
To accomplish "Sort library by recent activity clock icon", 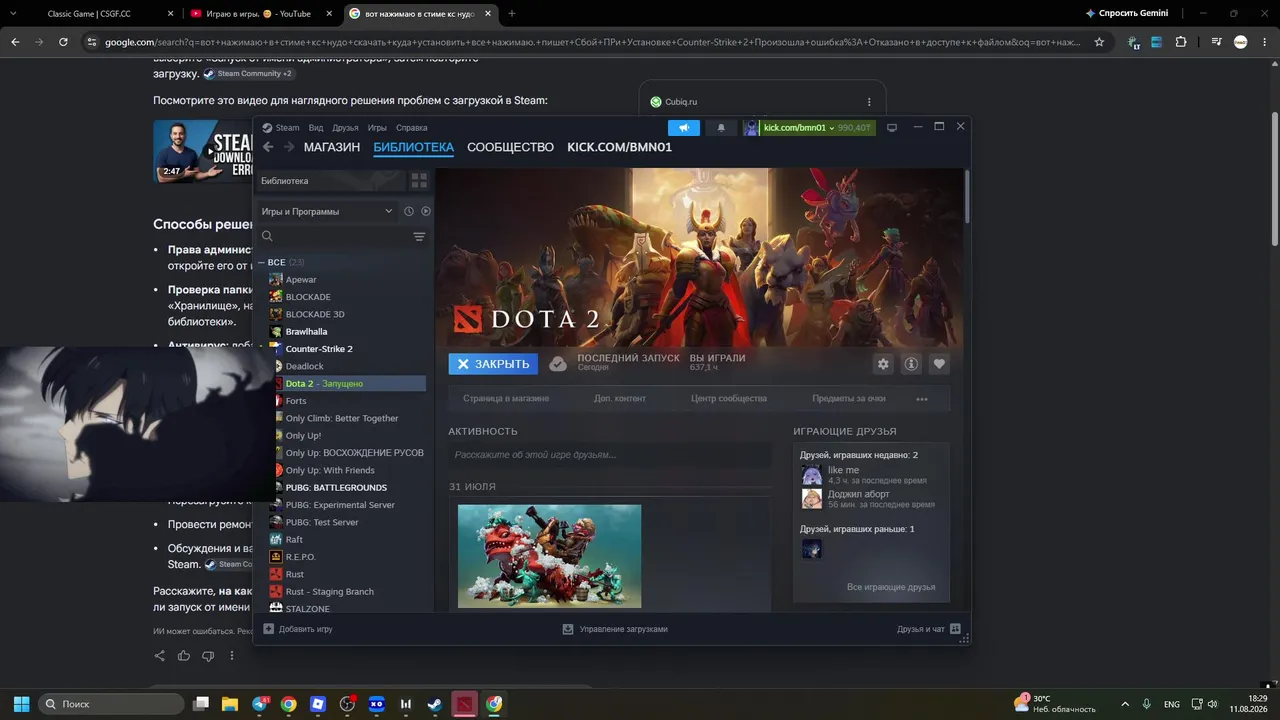I will [409, 212].
